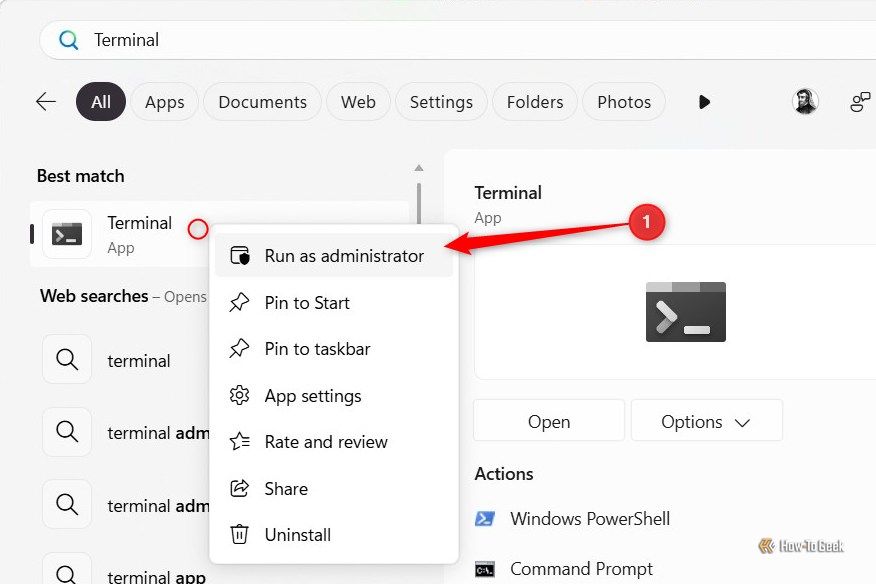Select the Terminal App best match result
Screen dimensions: 876x584
point(120,234)
